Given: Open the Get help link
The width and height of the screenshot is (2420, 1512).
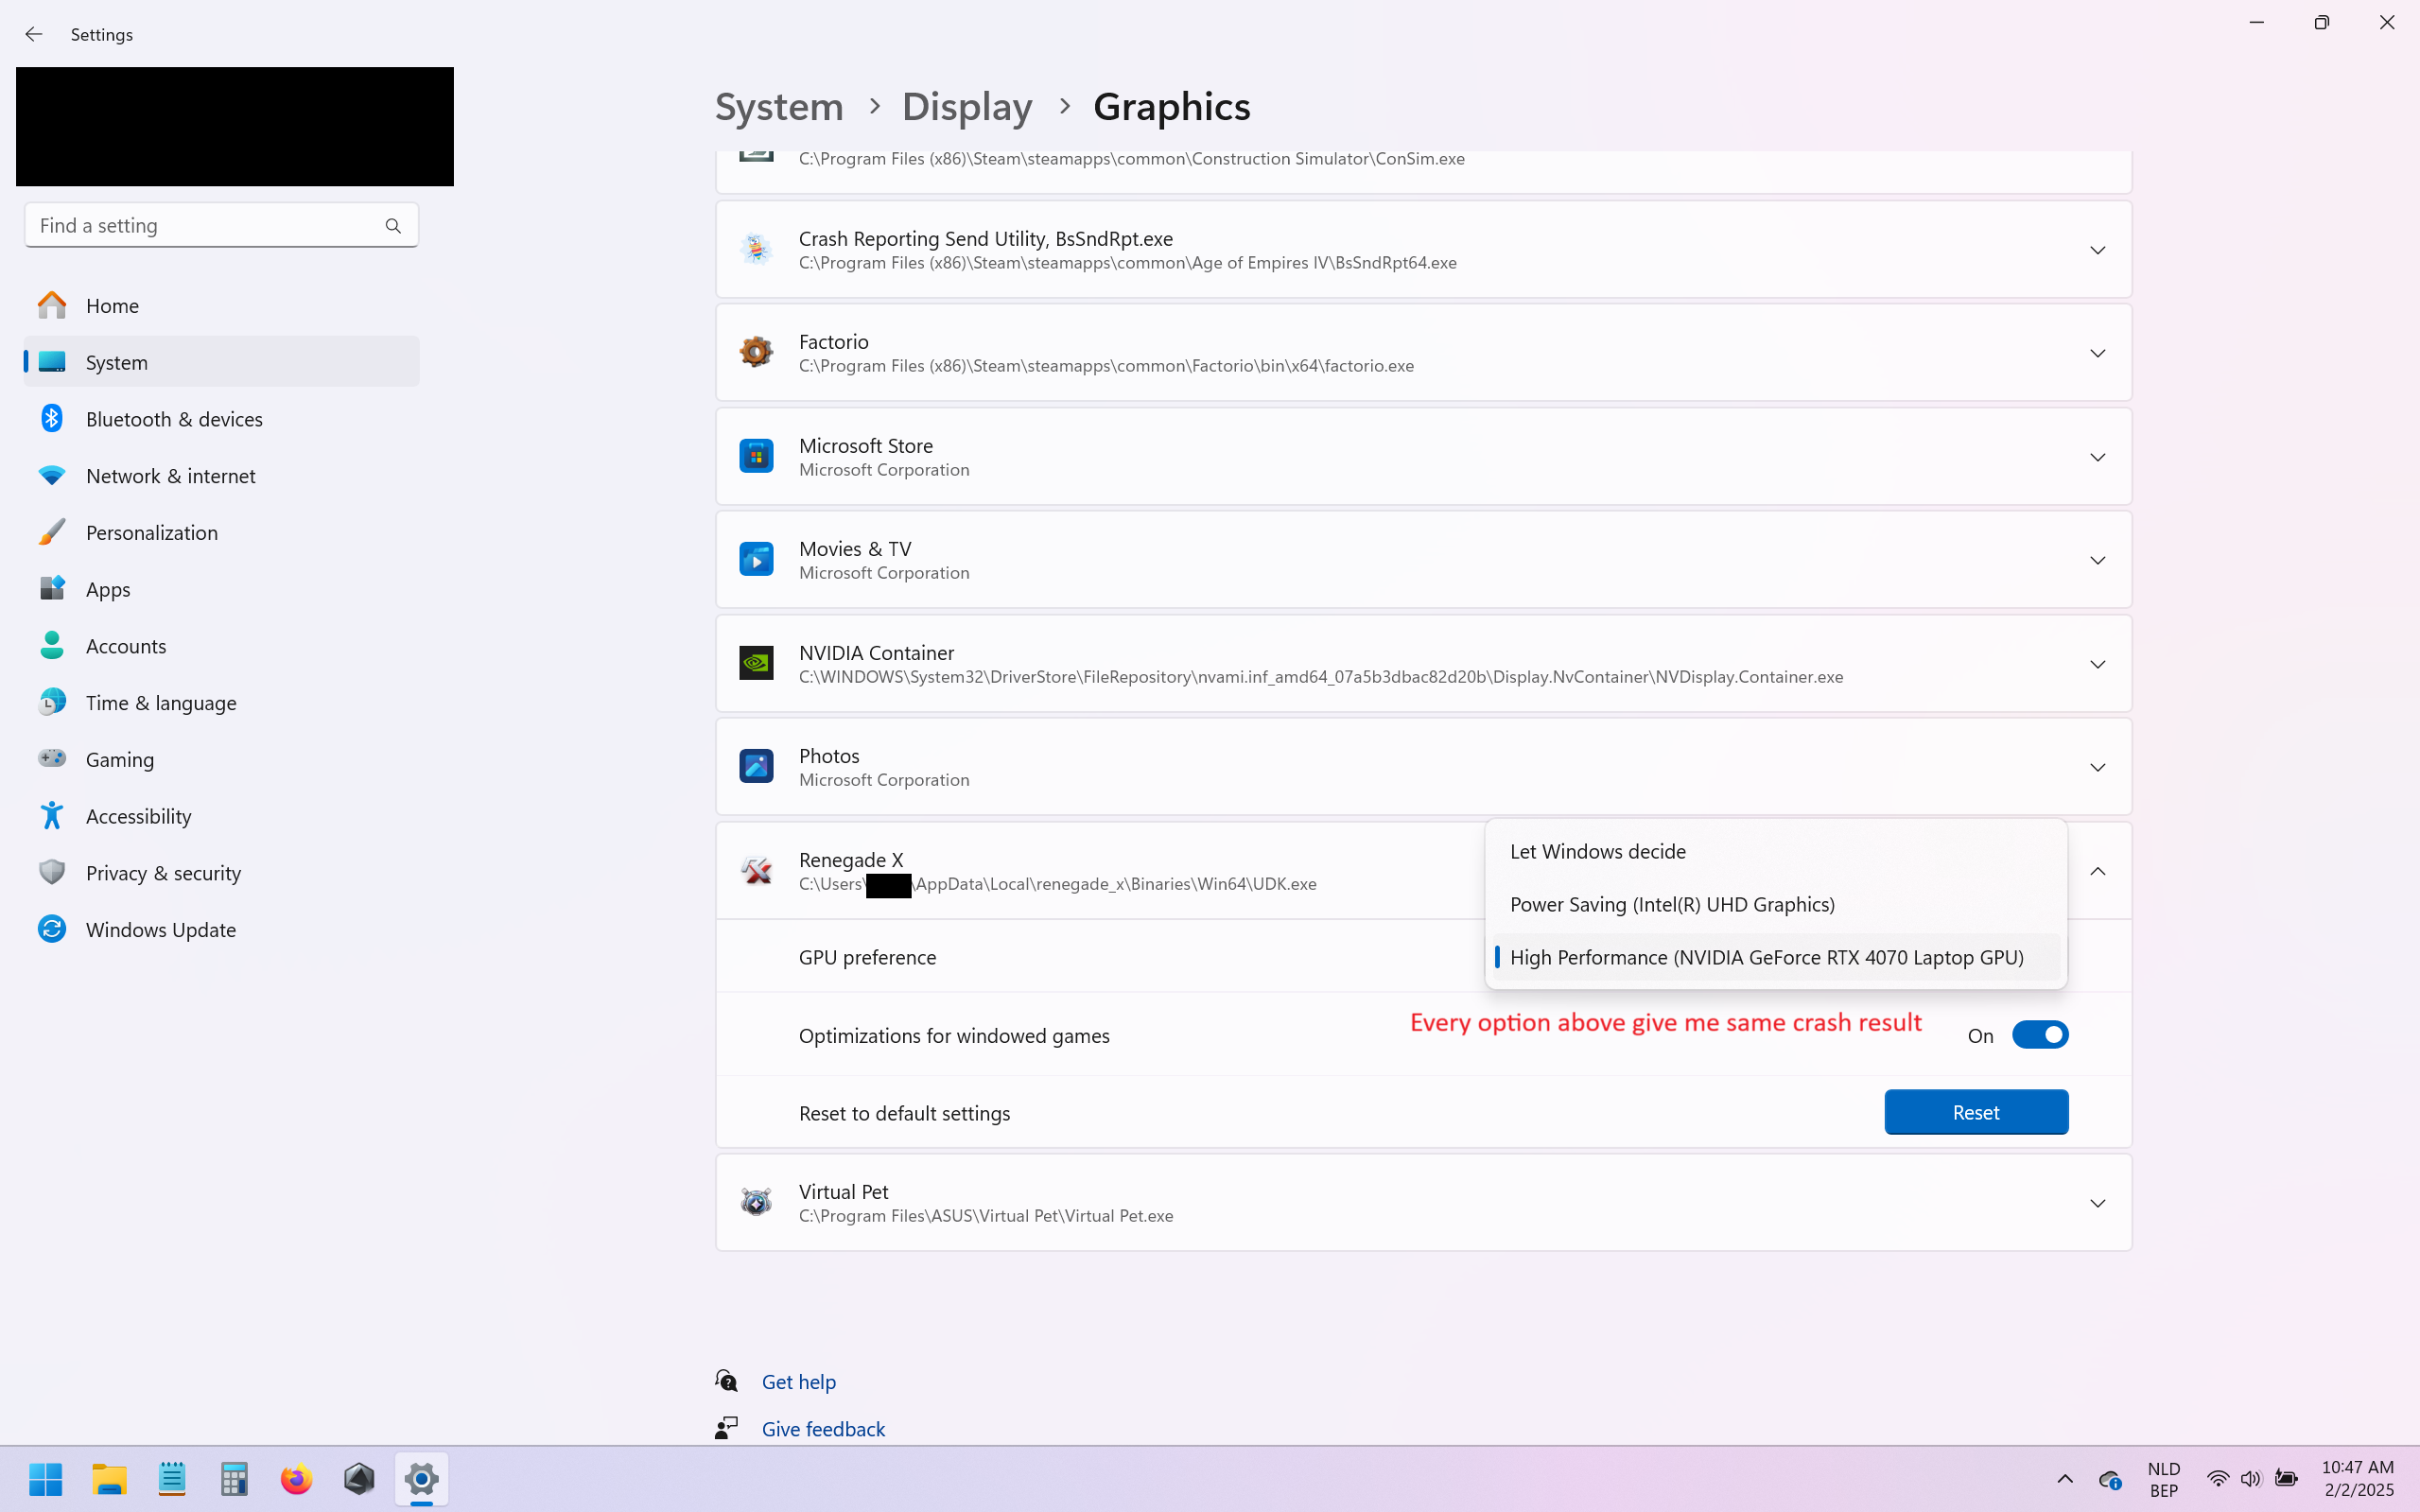Looking at the screenshot, I should coord(798,1381).
